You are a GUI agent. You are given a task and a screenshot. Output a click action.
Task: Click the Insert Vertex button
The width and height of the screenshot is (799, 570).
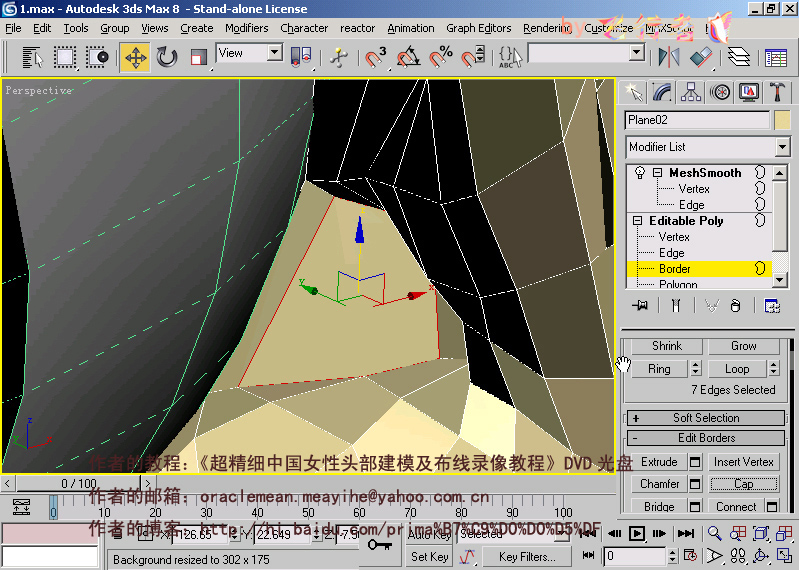[x=744, y=462]
